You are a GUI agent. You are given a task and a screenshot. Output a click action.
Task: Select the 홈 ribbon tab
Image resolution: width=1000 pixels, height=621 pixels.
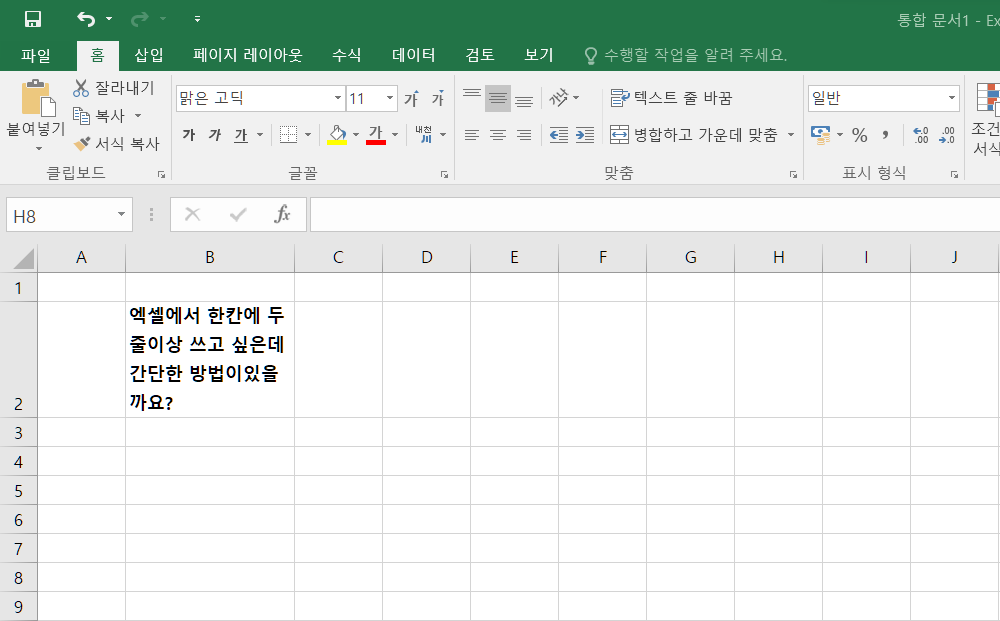pyautogui.click(x=98, y=55)
